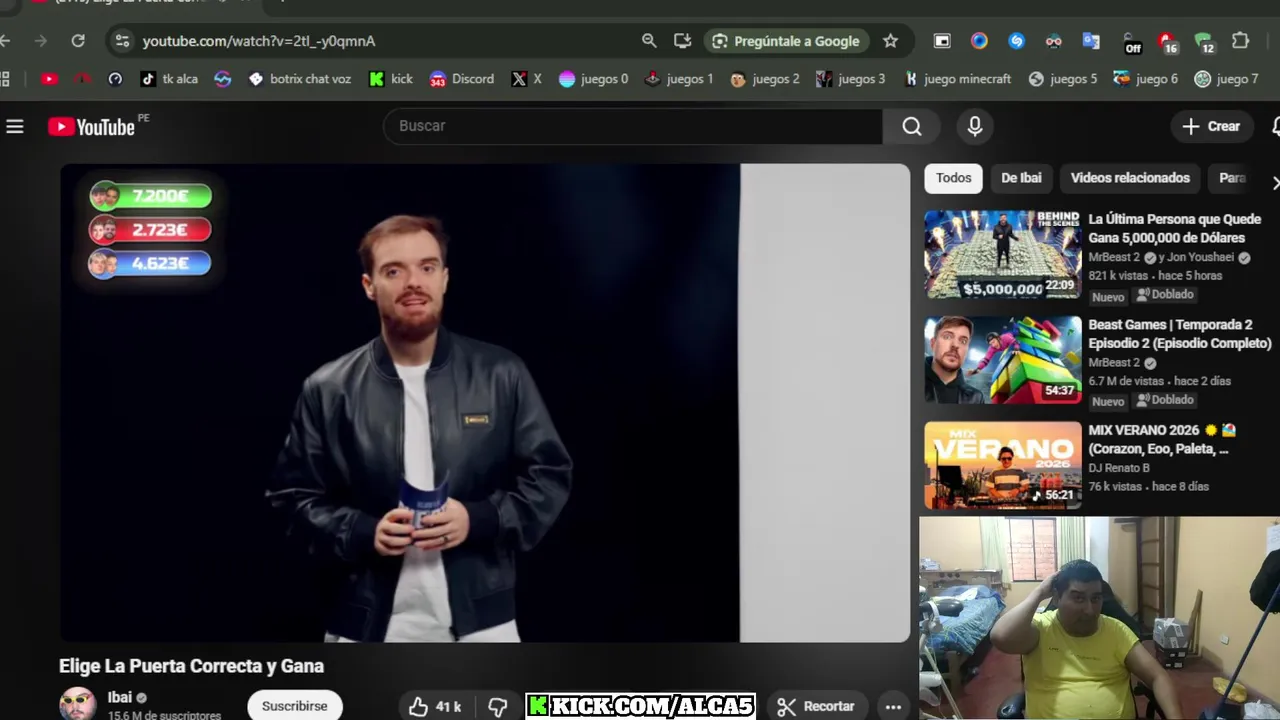The height and width of the screenshot is (720, 1280).
Task: Bookmark this page with the star icon
Action: (891, 41)
